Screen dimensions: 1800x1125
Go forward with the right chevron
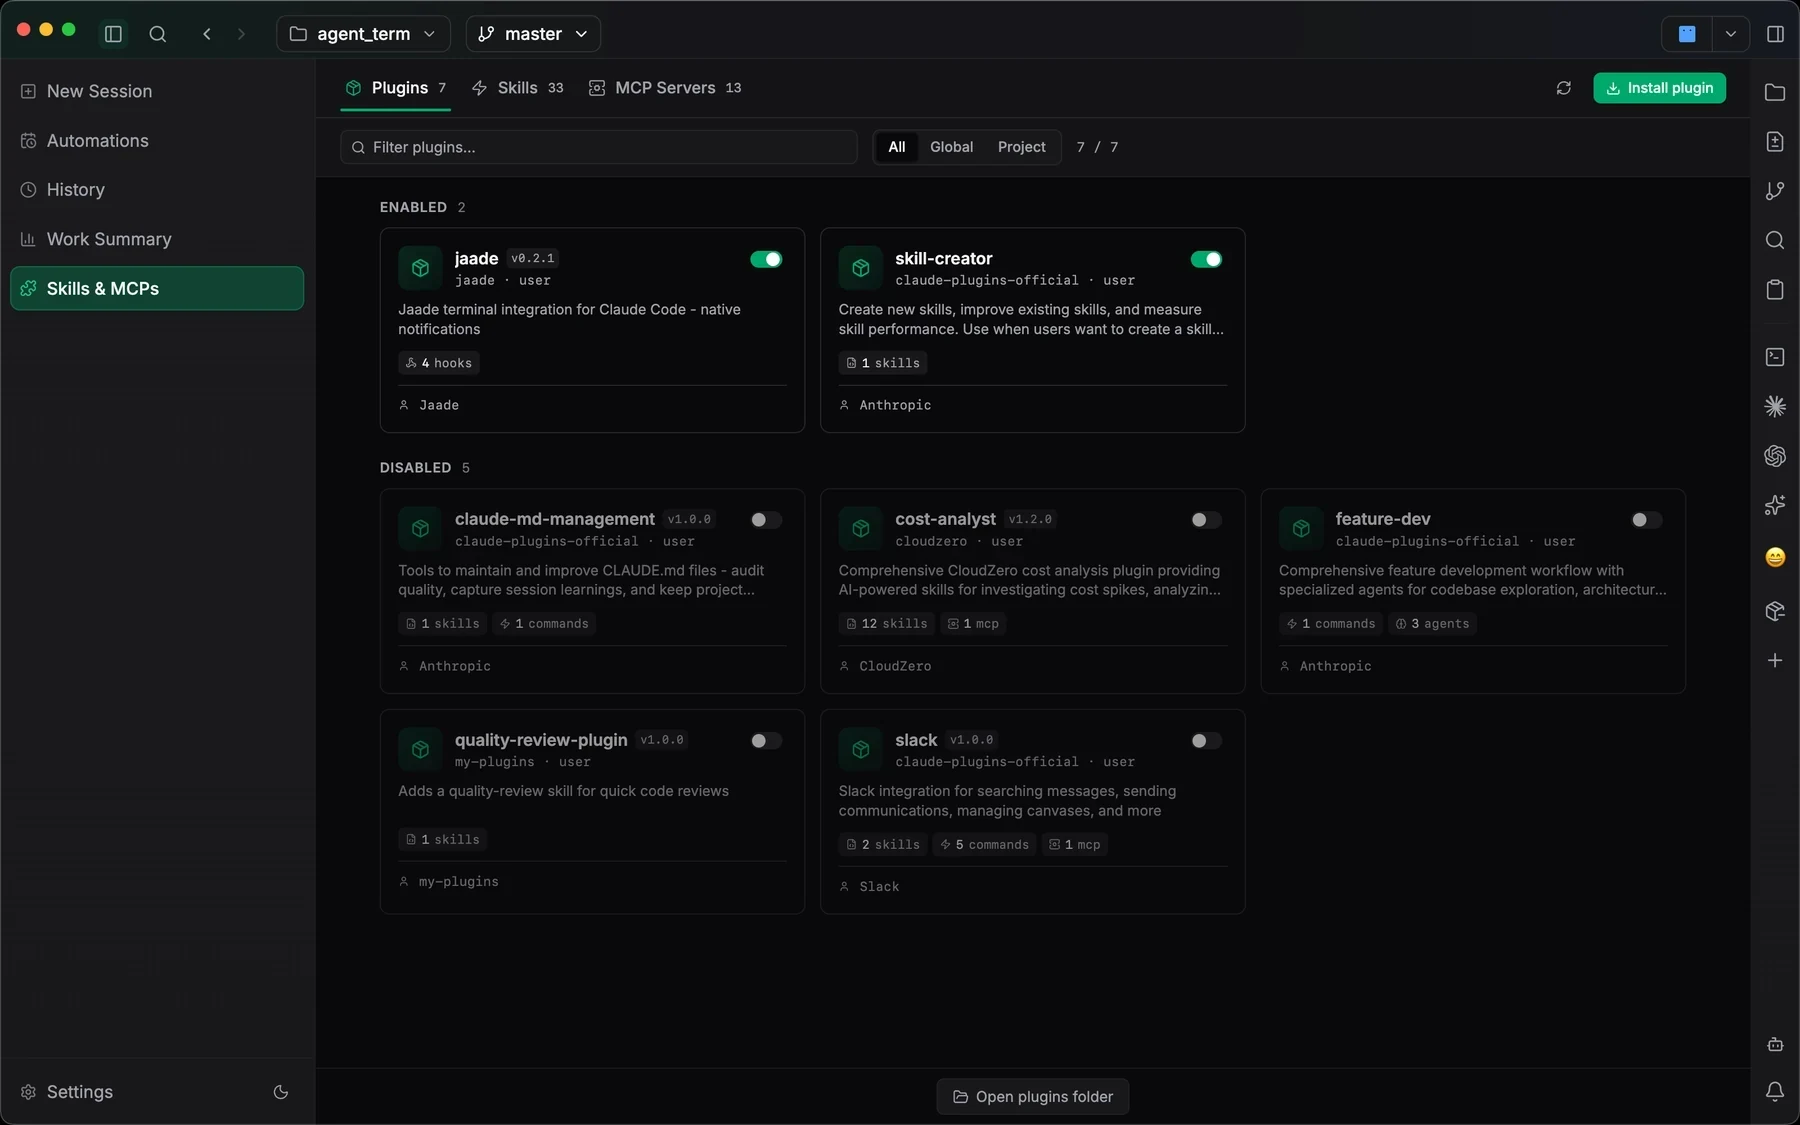click(x=241, y=34)
